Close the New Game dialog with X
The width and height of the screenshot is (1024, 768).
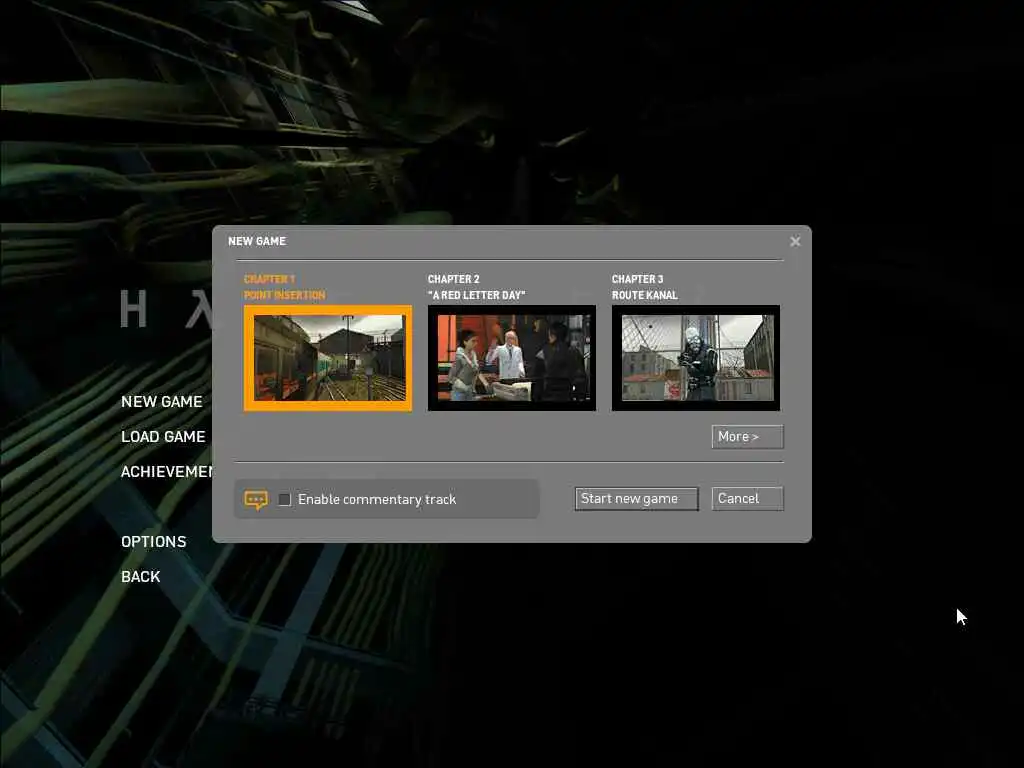pyautogui.click(x=795, y=242)
